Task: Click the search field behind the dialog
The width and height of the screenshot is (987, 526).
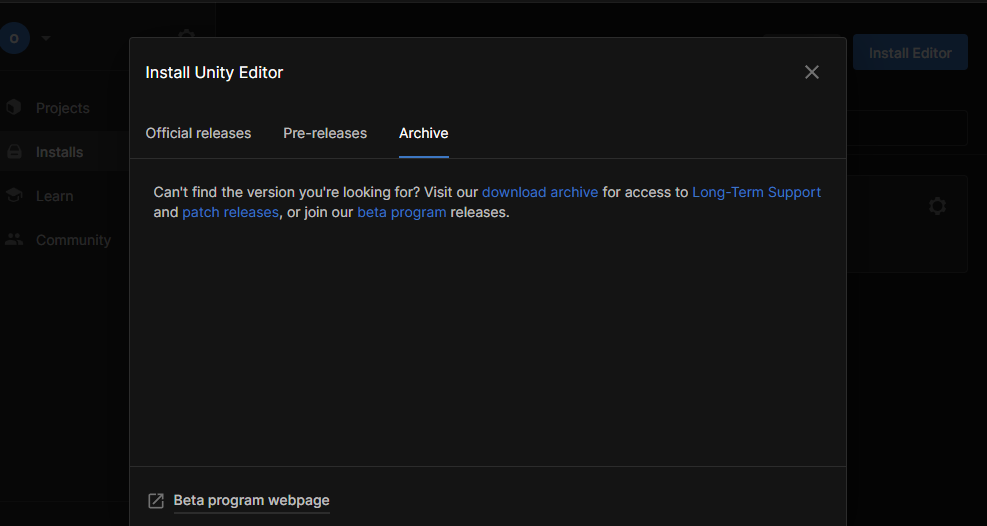Action: click(x=906, y=128)
